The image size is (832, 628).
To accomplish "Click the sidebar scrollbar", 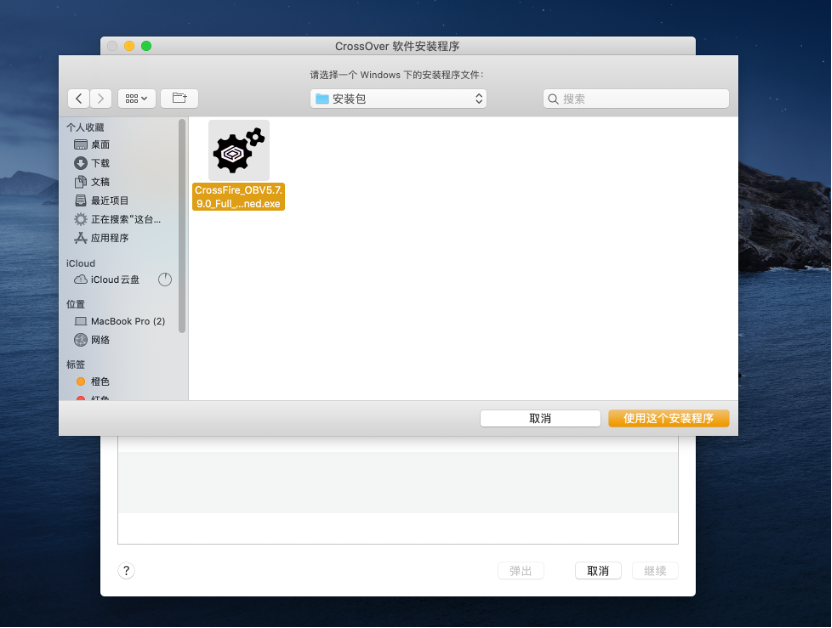I will point(182,226).
